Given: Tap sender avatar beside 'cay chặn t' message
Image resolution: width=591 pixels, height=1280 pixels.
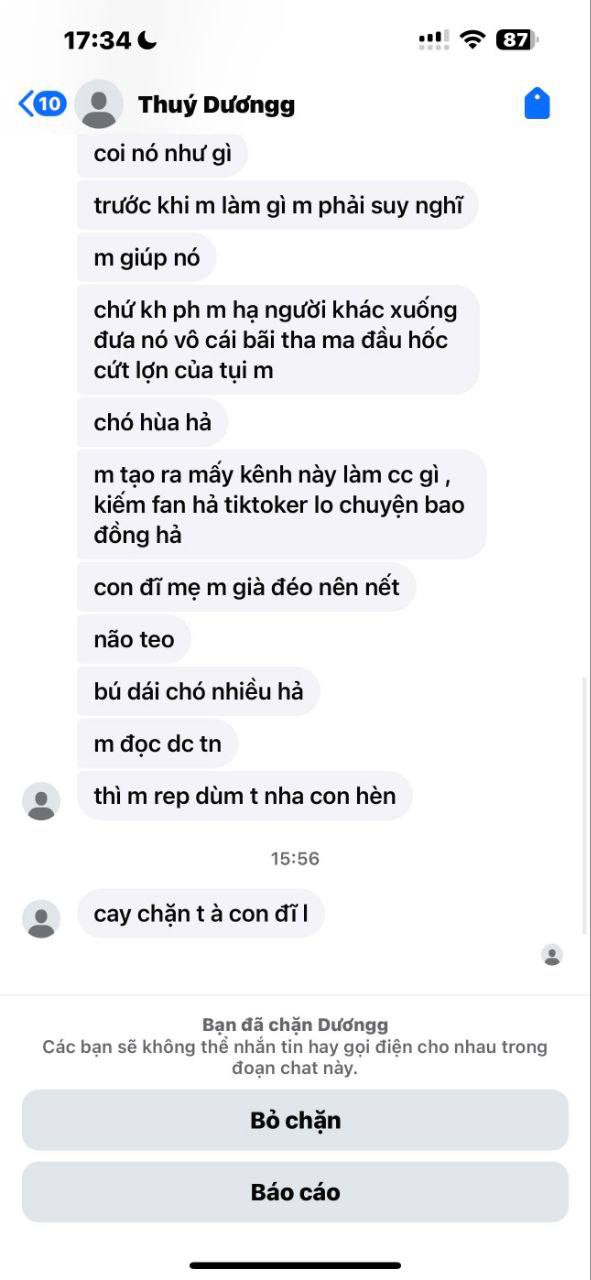Looking at the screenshot, I should click(41, 918).
